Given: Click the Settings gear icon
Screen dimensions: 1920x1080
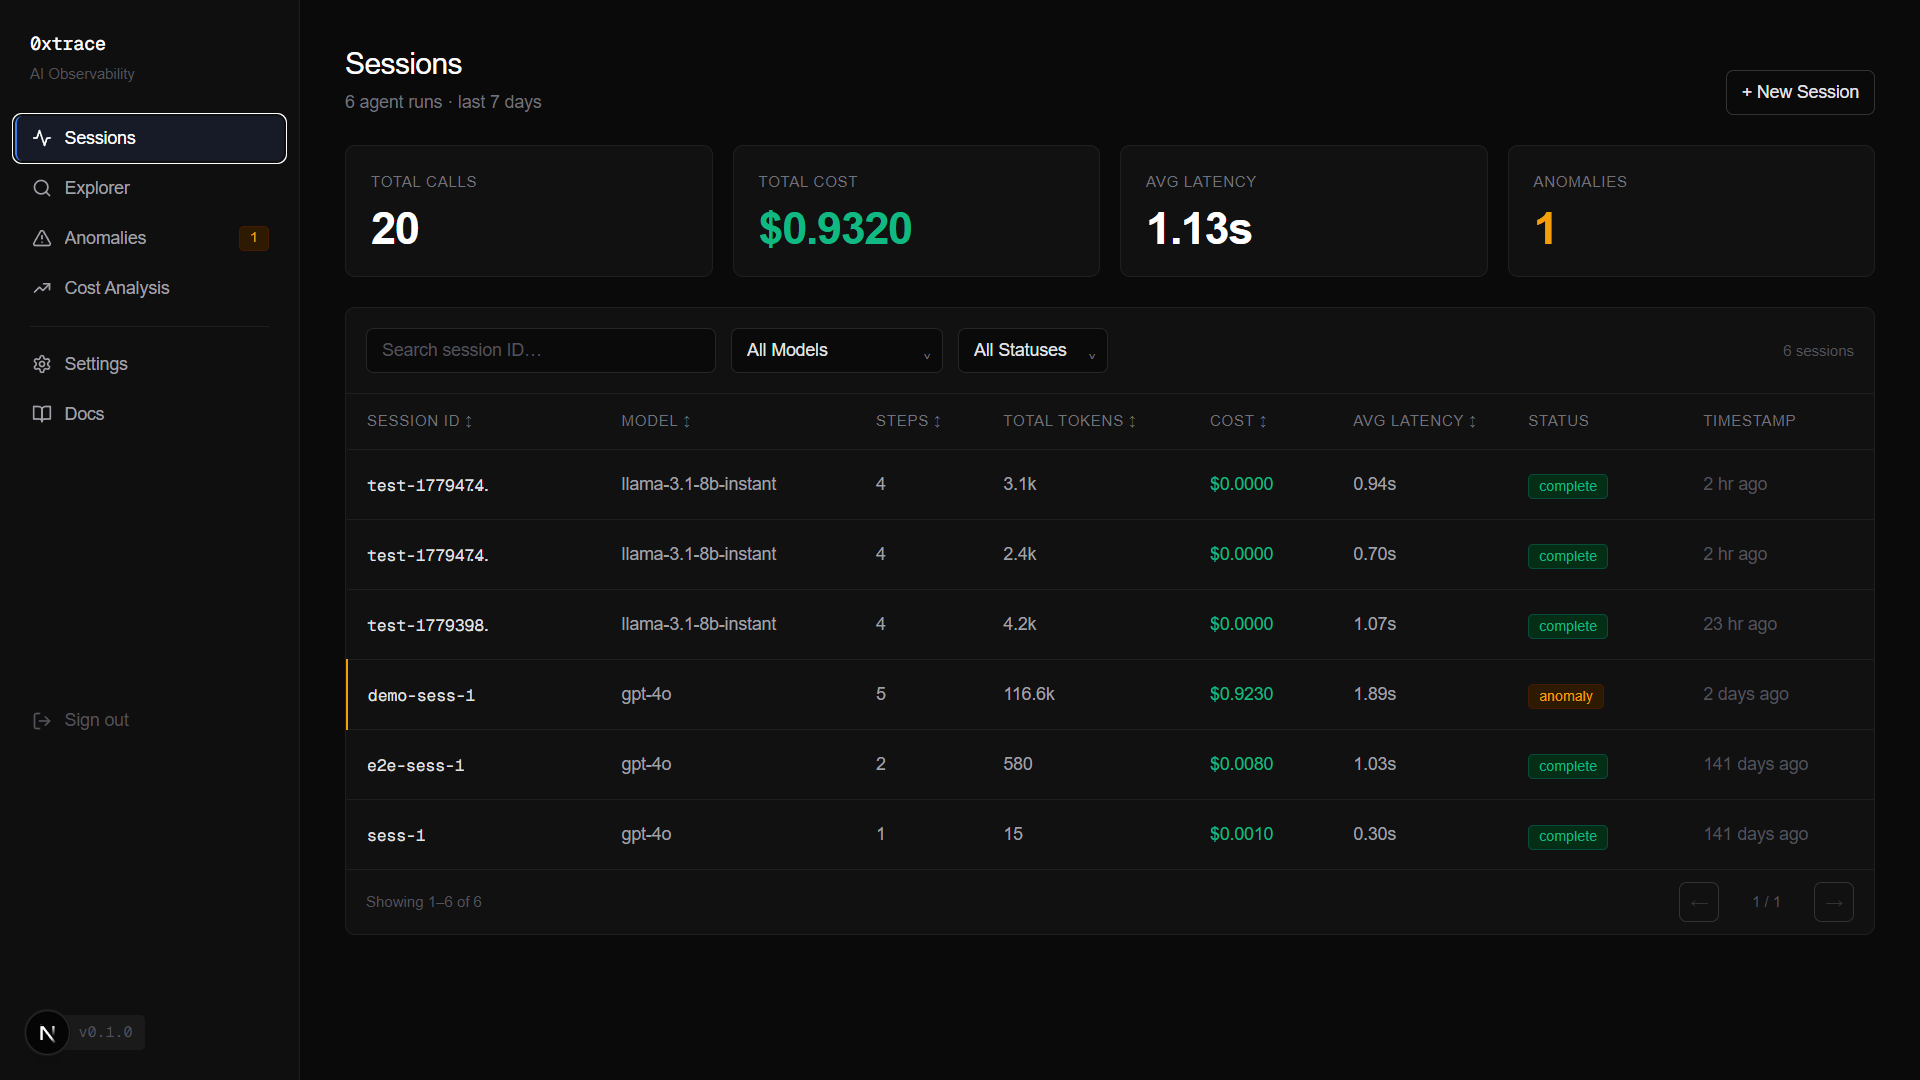Looking at the screenshot, I should click(42, 364).
